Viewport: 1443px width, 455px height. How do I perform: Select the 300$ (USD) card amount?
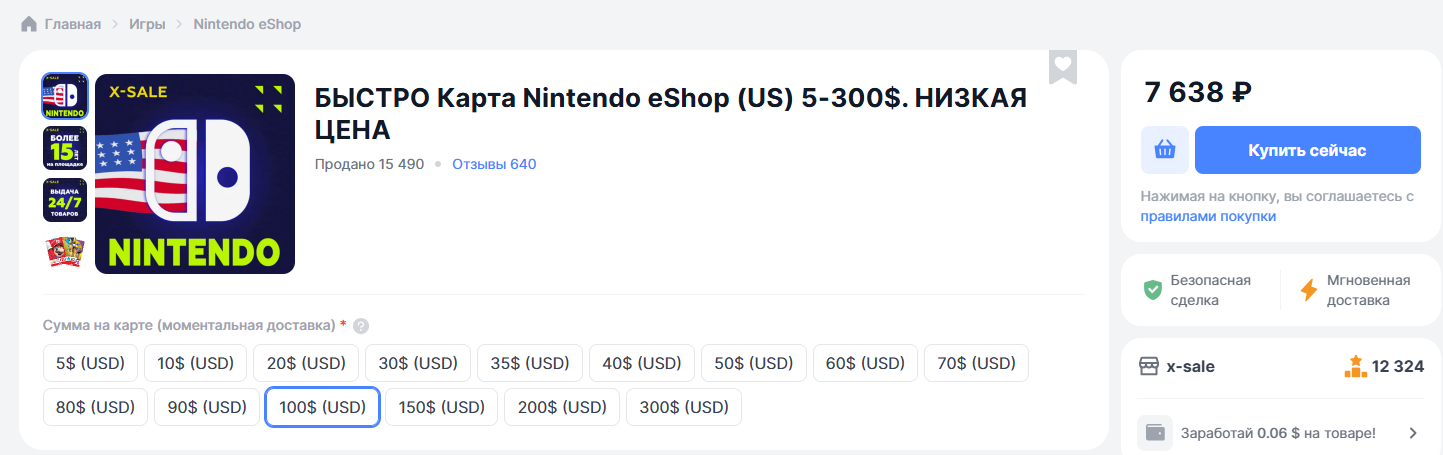(x=684, y=407)
